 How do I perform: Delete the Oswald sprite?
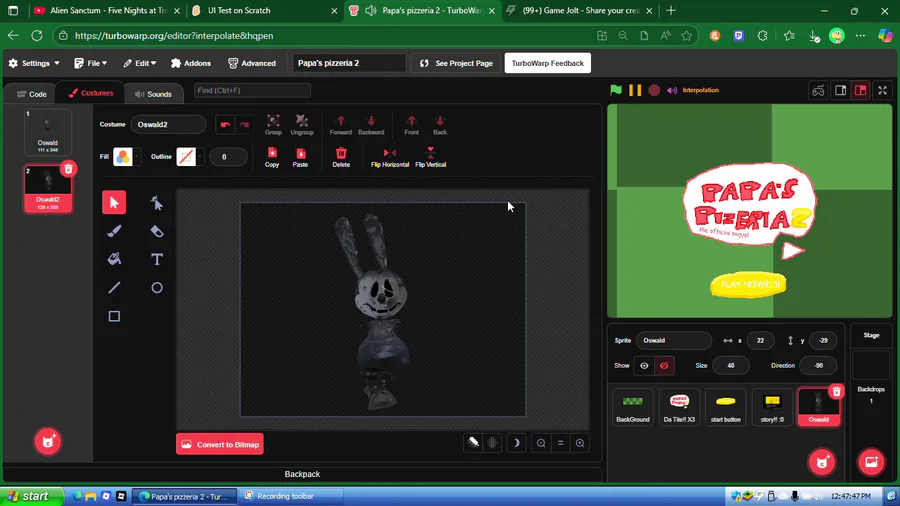[836, 392]
